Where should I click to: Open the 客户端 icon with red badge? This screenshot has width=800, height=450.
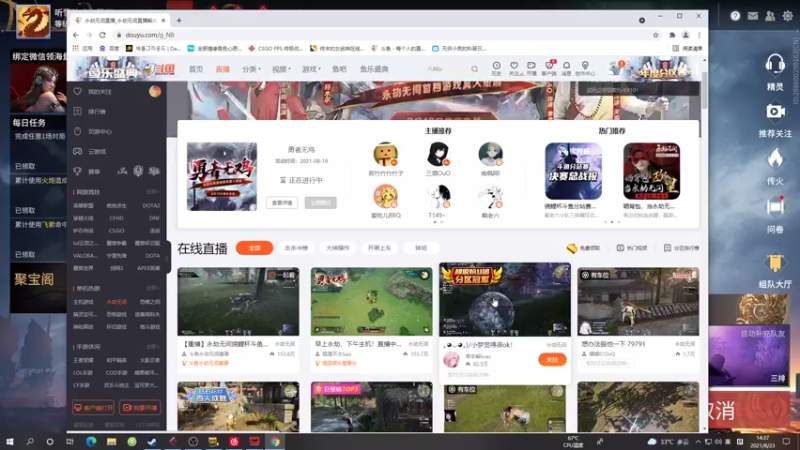(x=549, y=65)
